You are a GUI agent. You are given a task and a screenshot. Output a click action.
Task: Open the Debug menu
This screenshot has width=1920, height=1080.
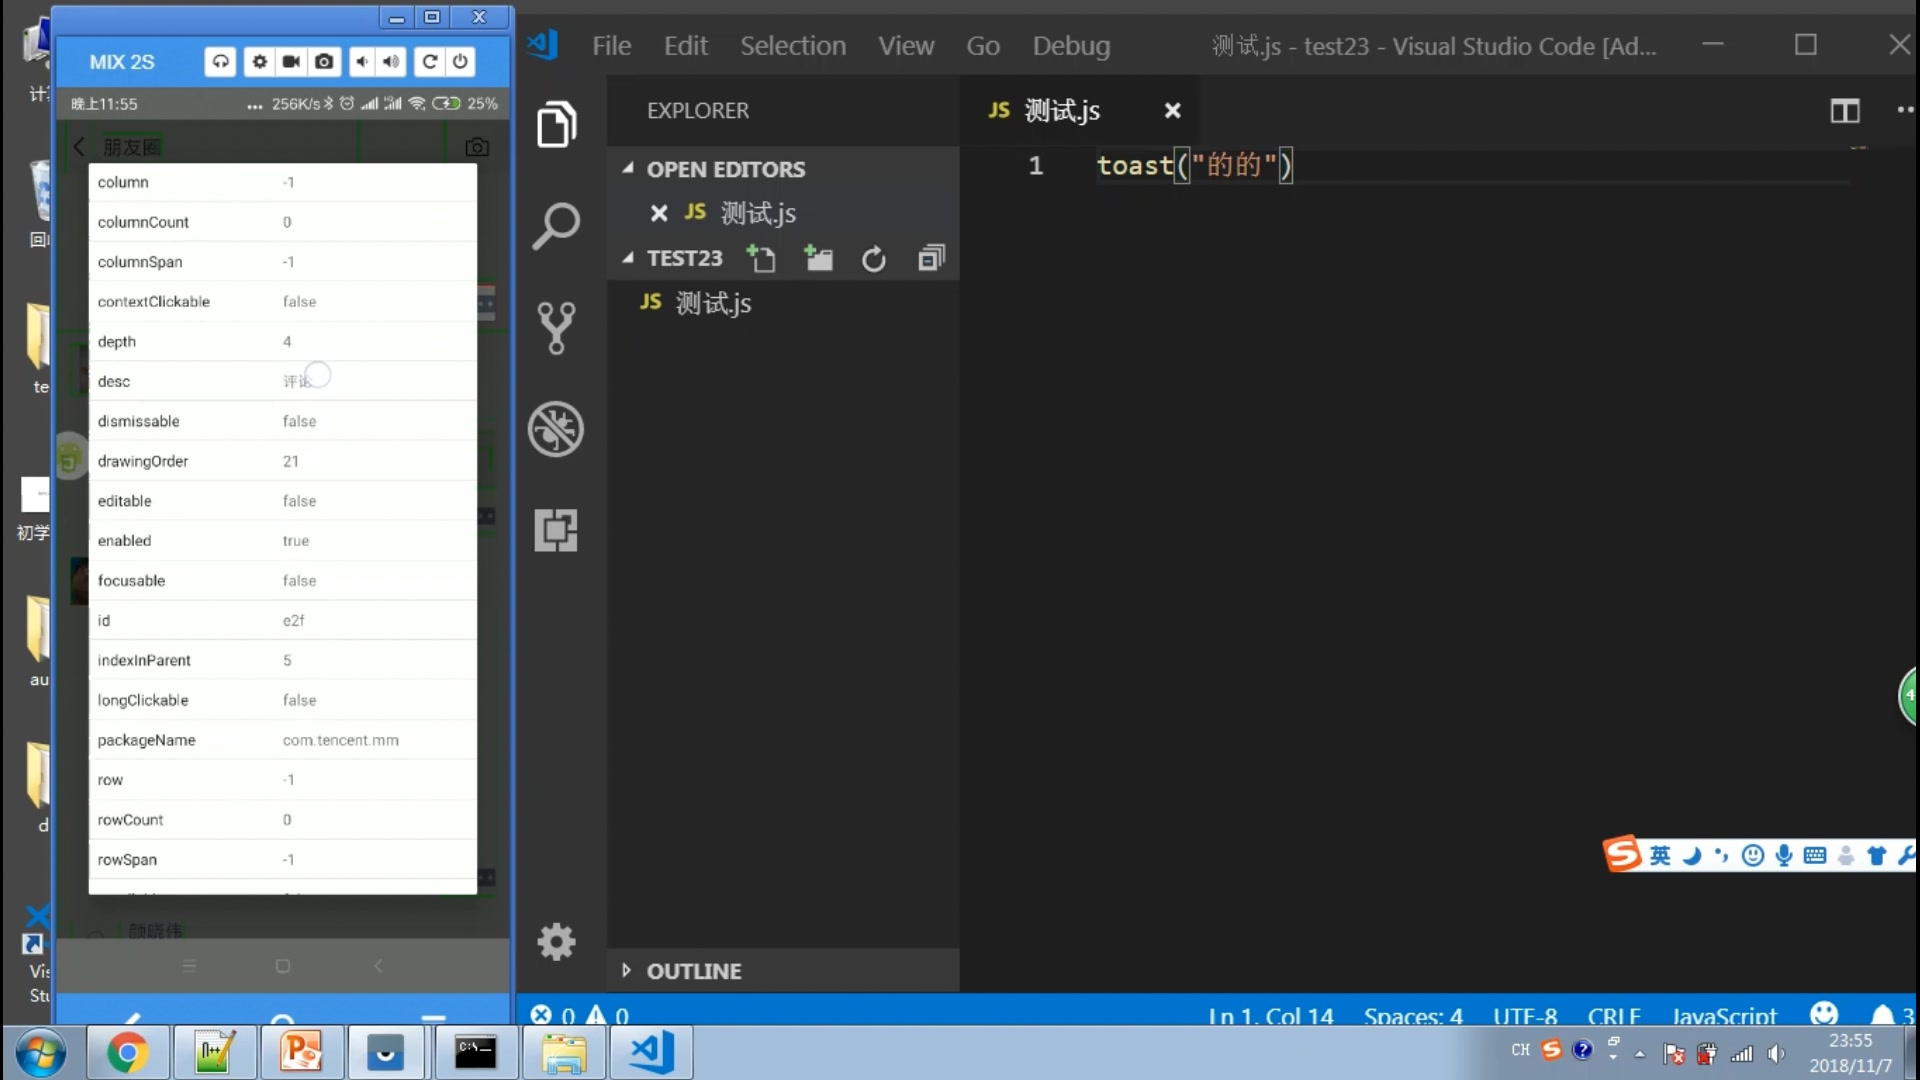tap(1070, 46)
